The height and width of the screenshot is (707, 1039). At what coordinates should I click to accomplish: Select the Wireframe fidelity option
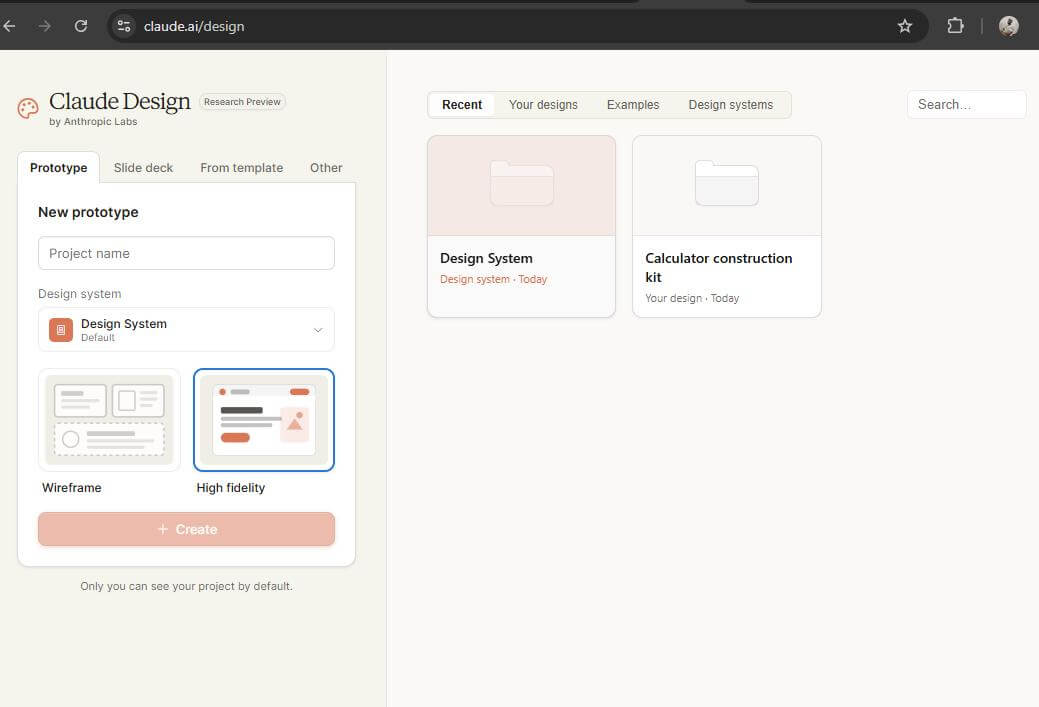coord(109,420)
